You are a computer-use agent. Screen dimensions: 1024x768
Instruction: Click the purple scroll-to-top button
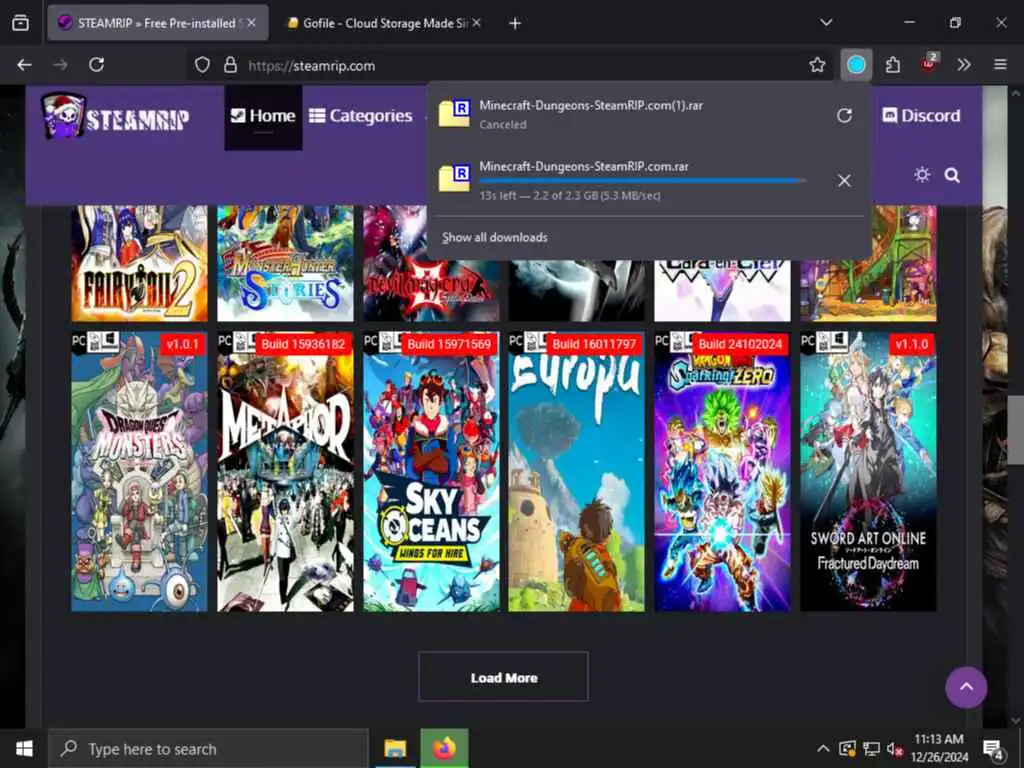coord(966,687)
